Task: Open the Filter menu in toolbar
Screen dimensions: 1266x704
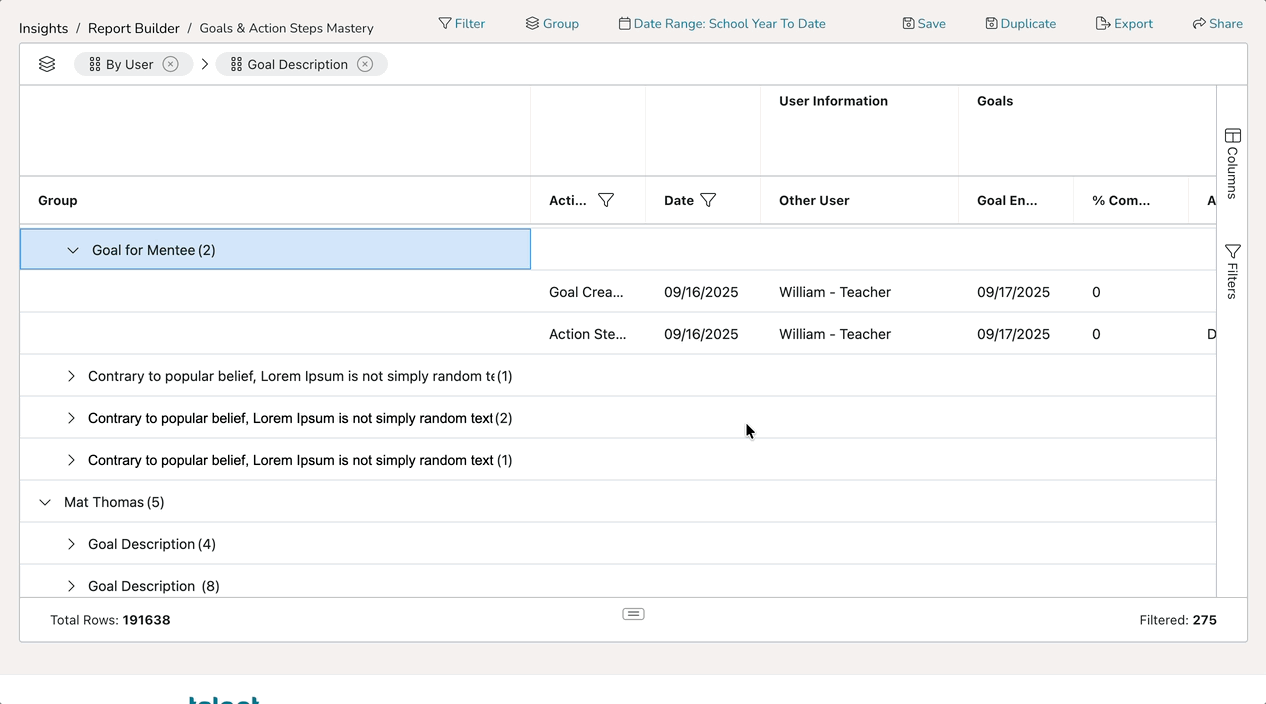Action: coord(461,23)
